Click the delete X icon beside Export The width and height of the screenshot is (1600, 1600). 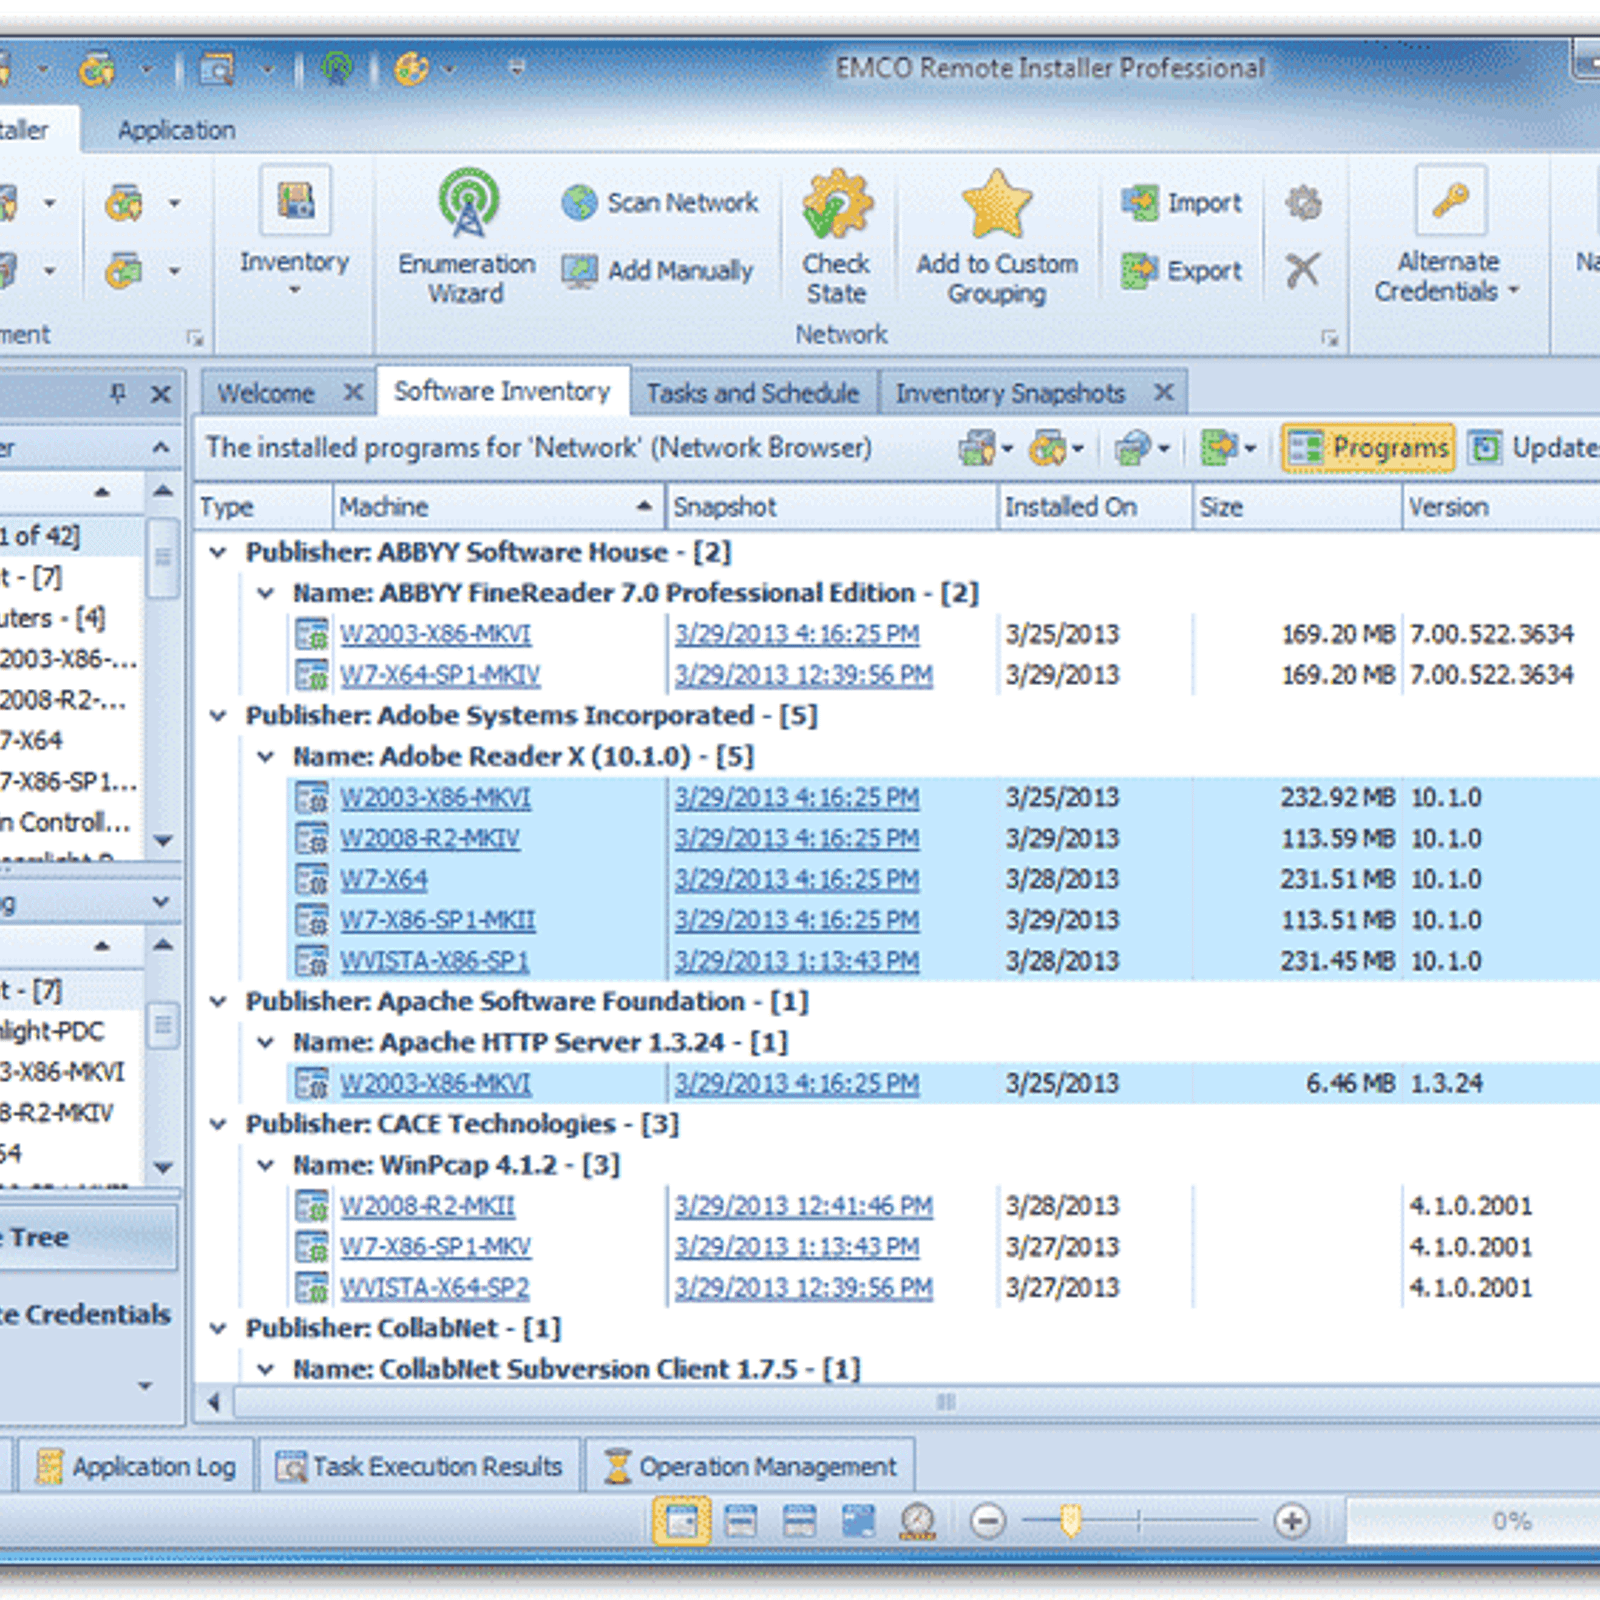[1302, 270]
